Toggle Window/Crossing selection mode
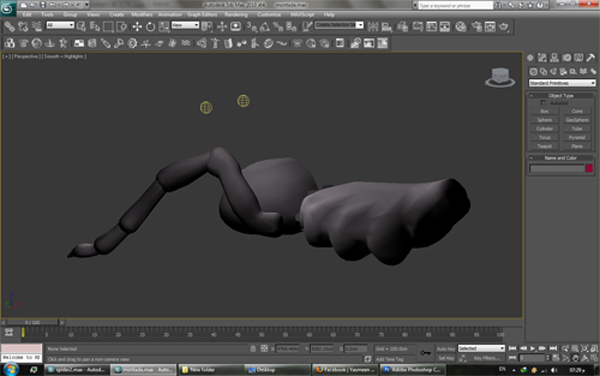This screenshot has width=600, height=376. pyautogui.click(x=122, y=27)
